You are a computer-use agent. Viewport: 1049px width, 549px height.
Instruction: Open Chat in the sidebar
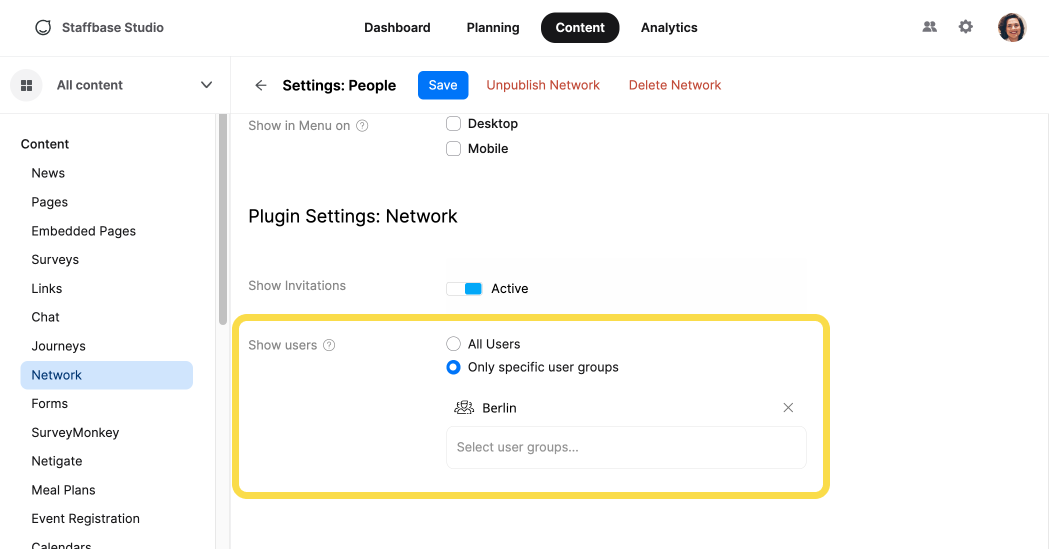pos(45,317)
